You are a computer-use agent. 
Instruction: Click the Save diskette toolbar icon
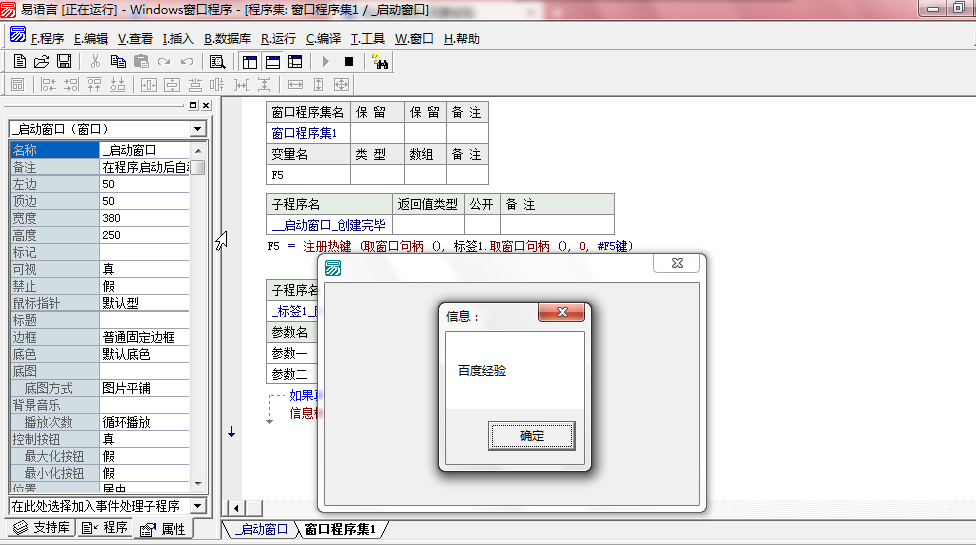pyautogui.click(x=63, y=62)
